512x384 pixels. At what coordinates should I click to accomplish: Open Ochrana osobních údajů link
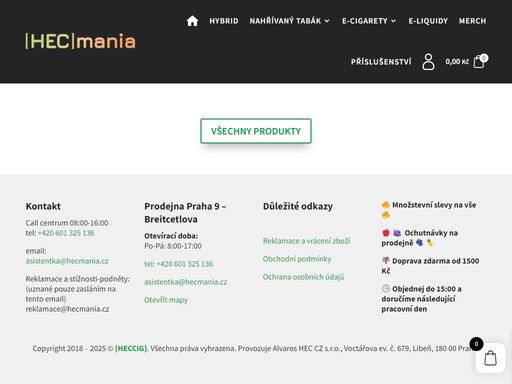303,277
